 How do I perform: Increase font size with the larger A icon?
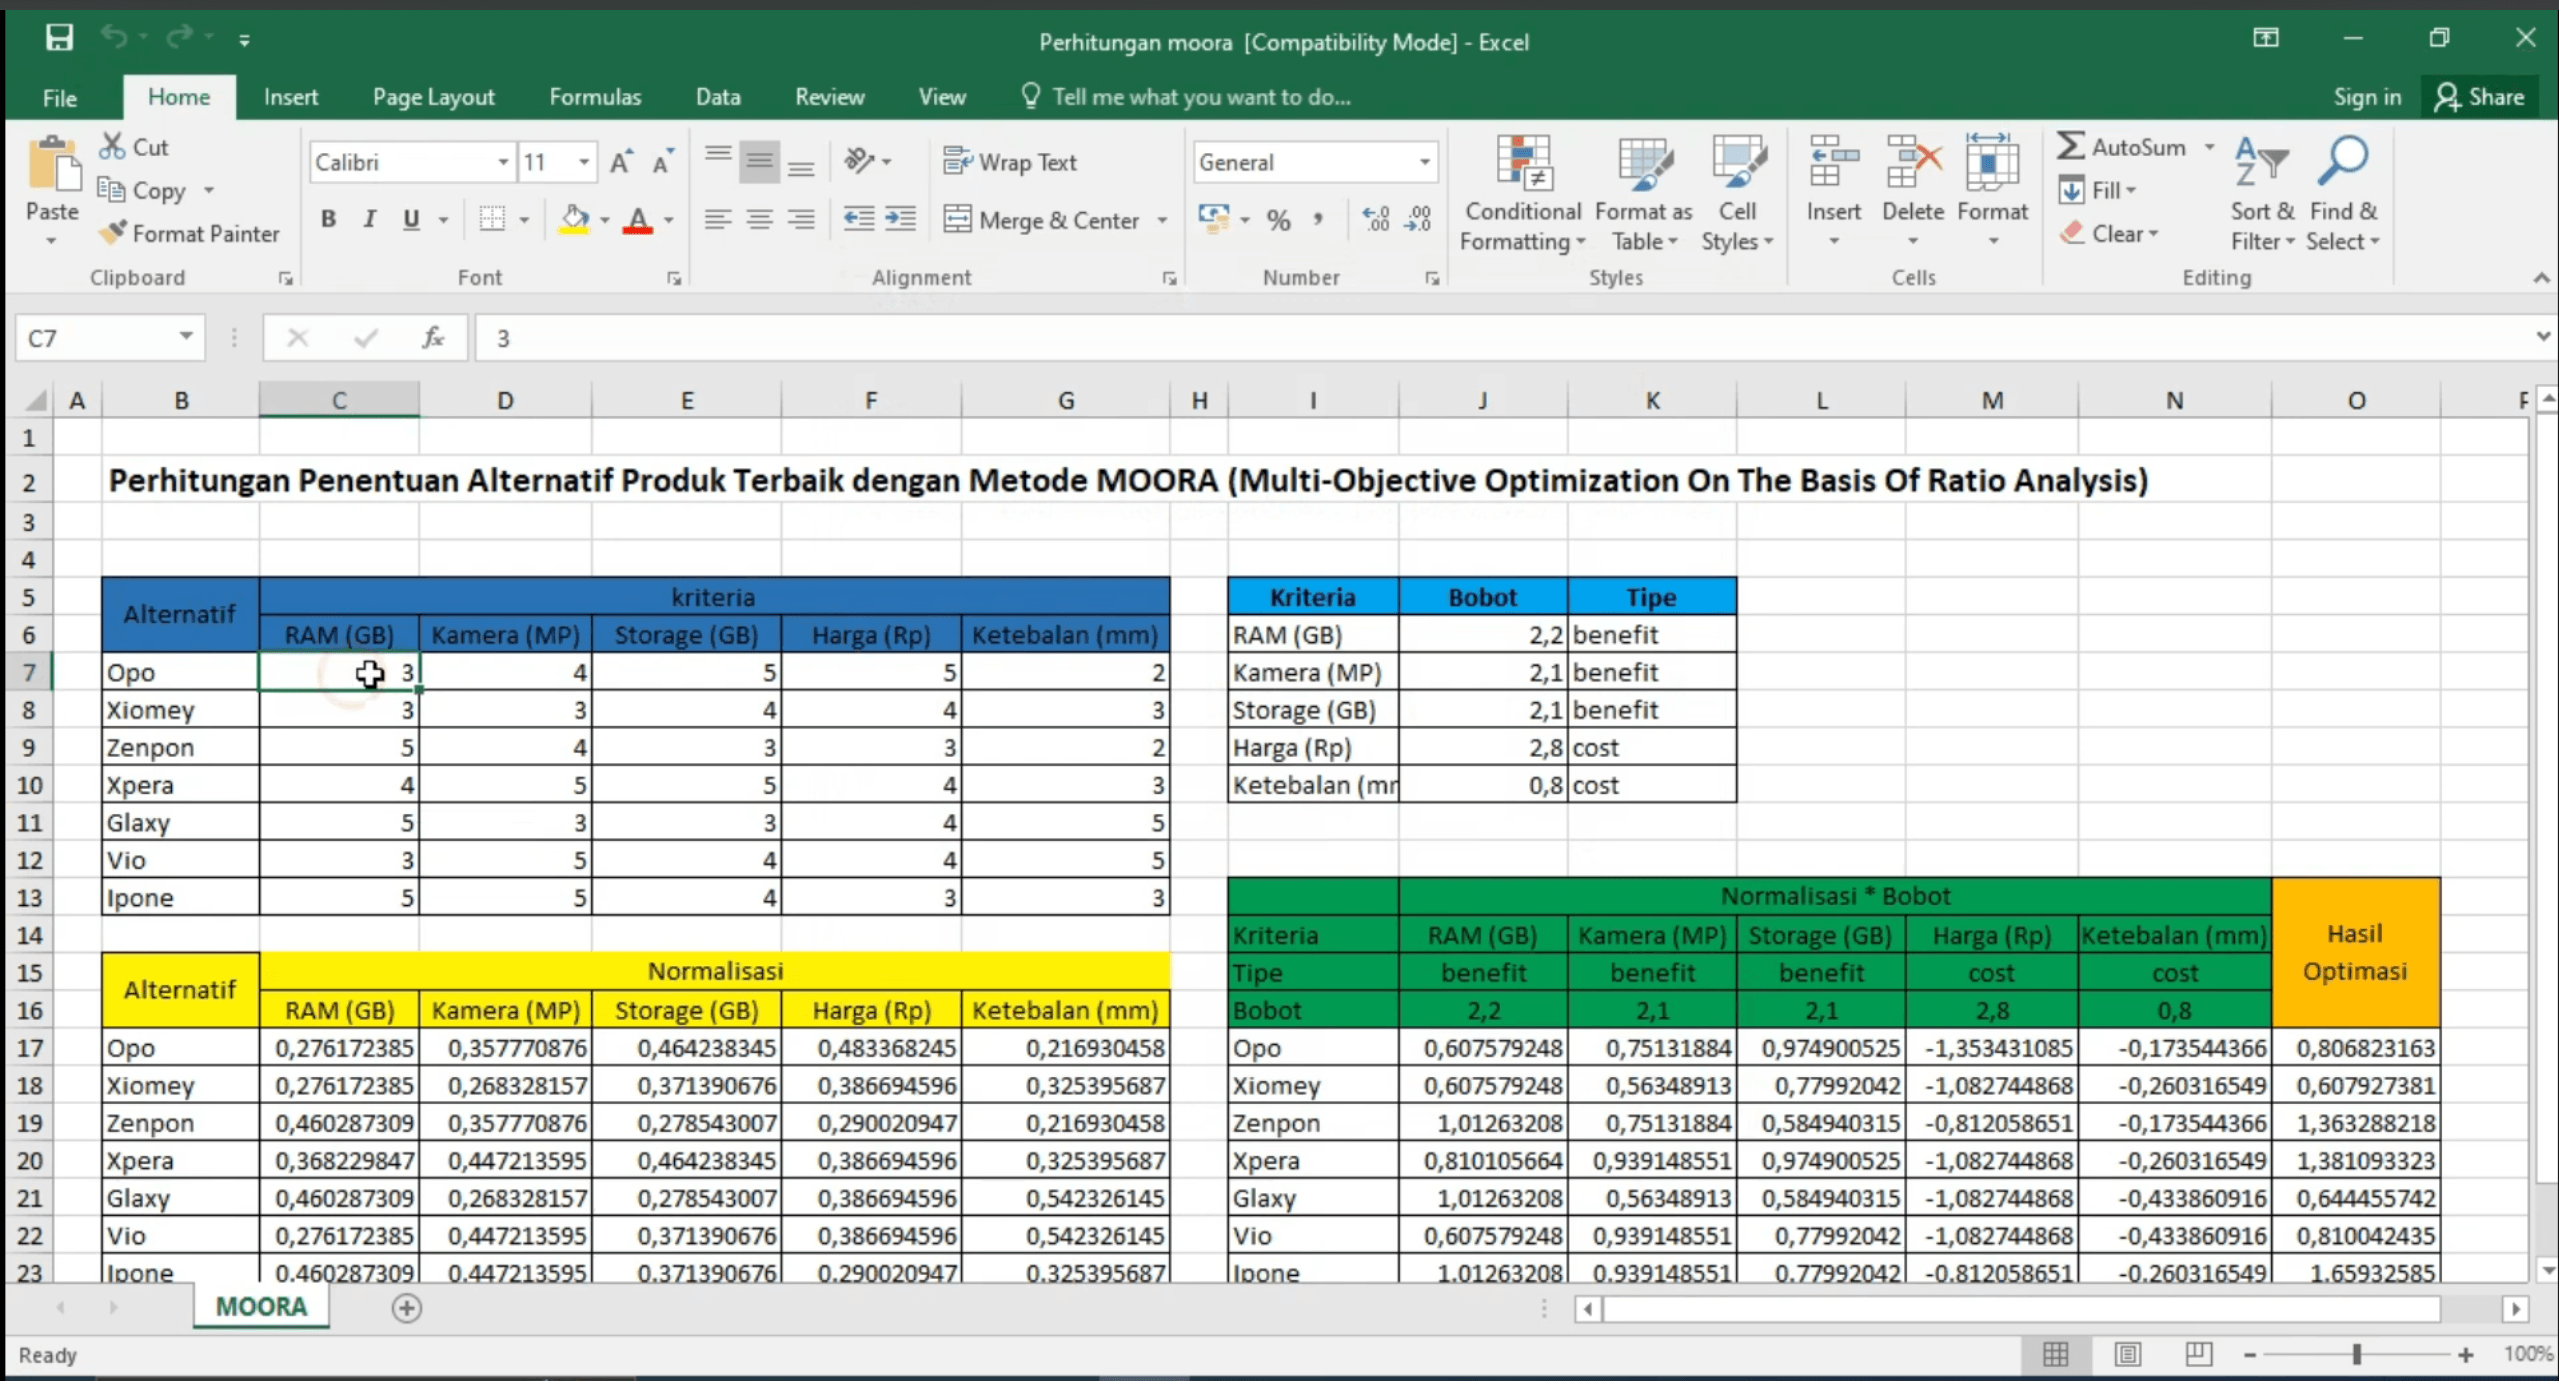pyautogui.click(x=621, y=162)
